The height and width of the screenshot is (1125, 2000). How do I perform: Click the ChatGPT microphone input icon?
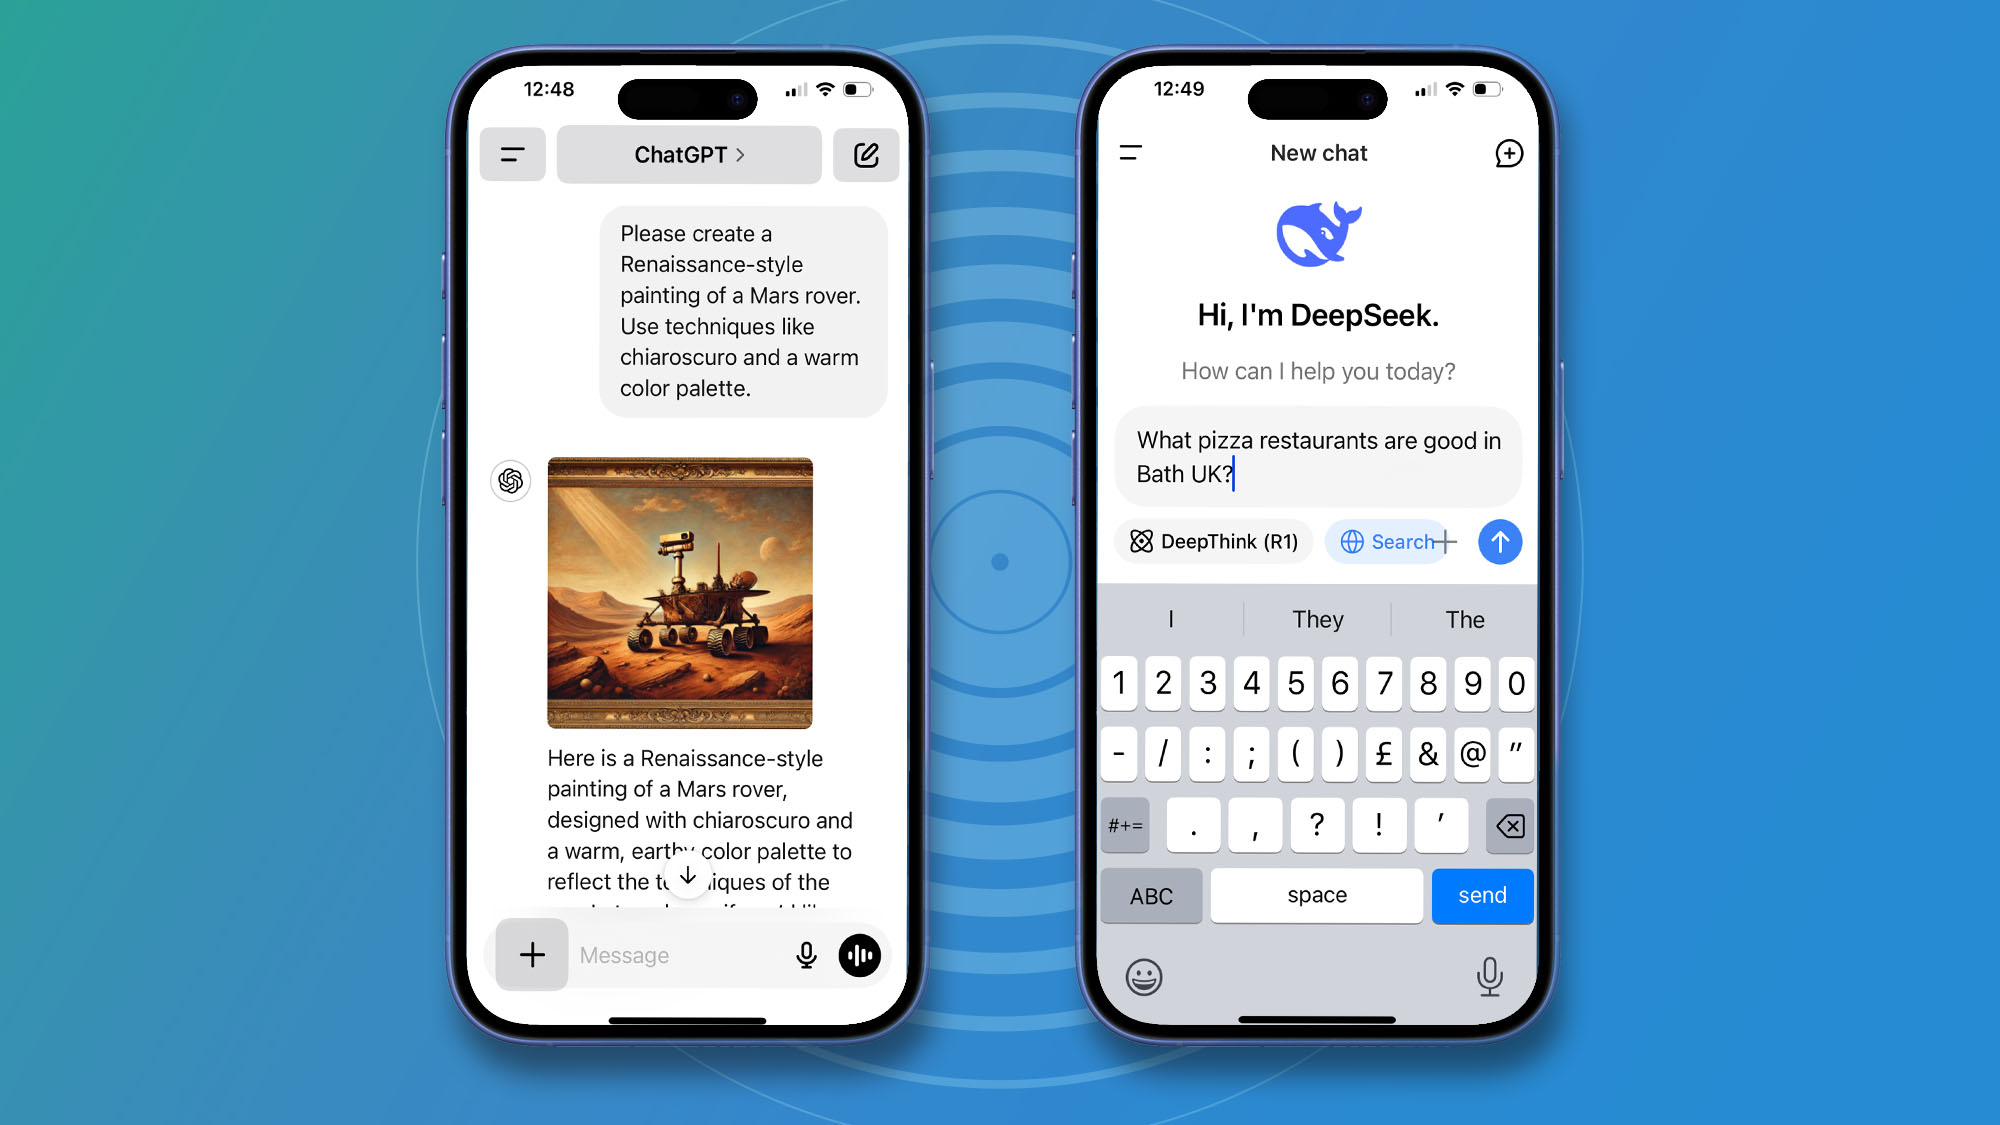tap(805, 955)
